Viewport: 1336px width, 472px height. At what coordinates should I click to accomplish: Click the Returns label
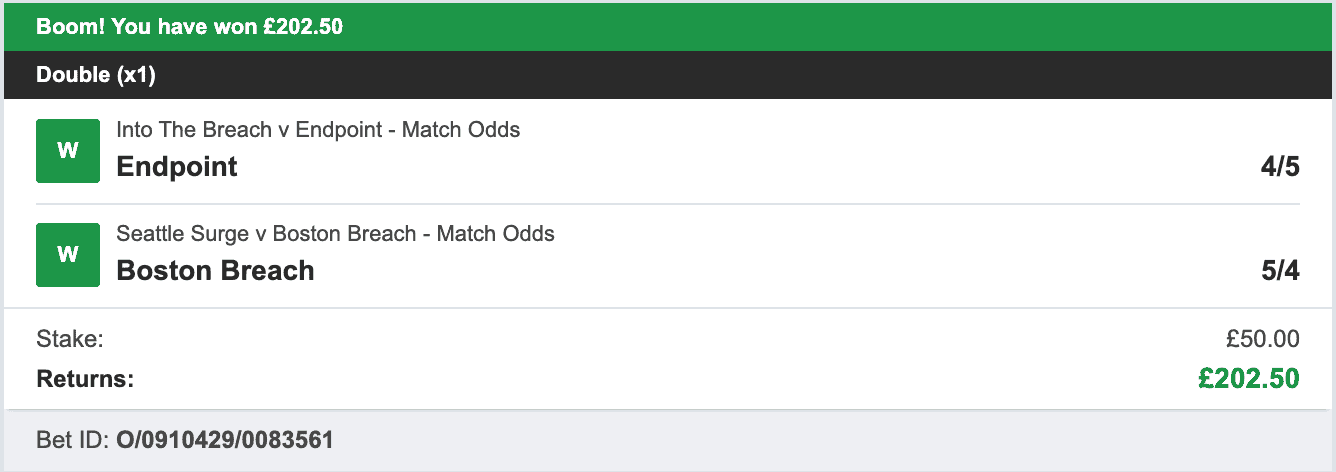tap(85, 379)
